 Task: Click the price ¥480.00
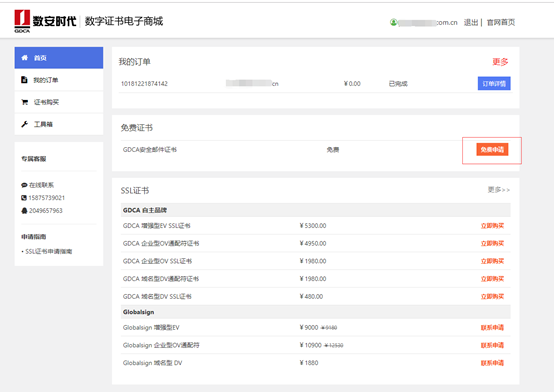pos(311,296)
